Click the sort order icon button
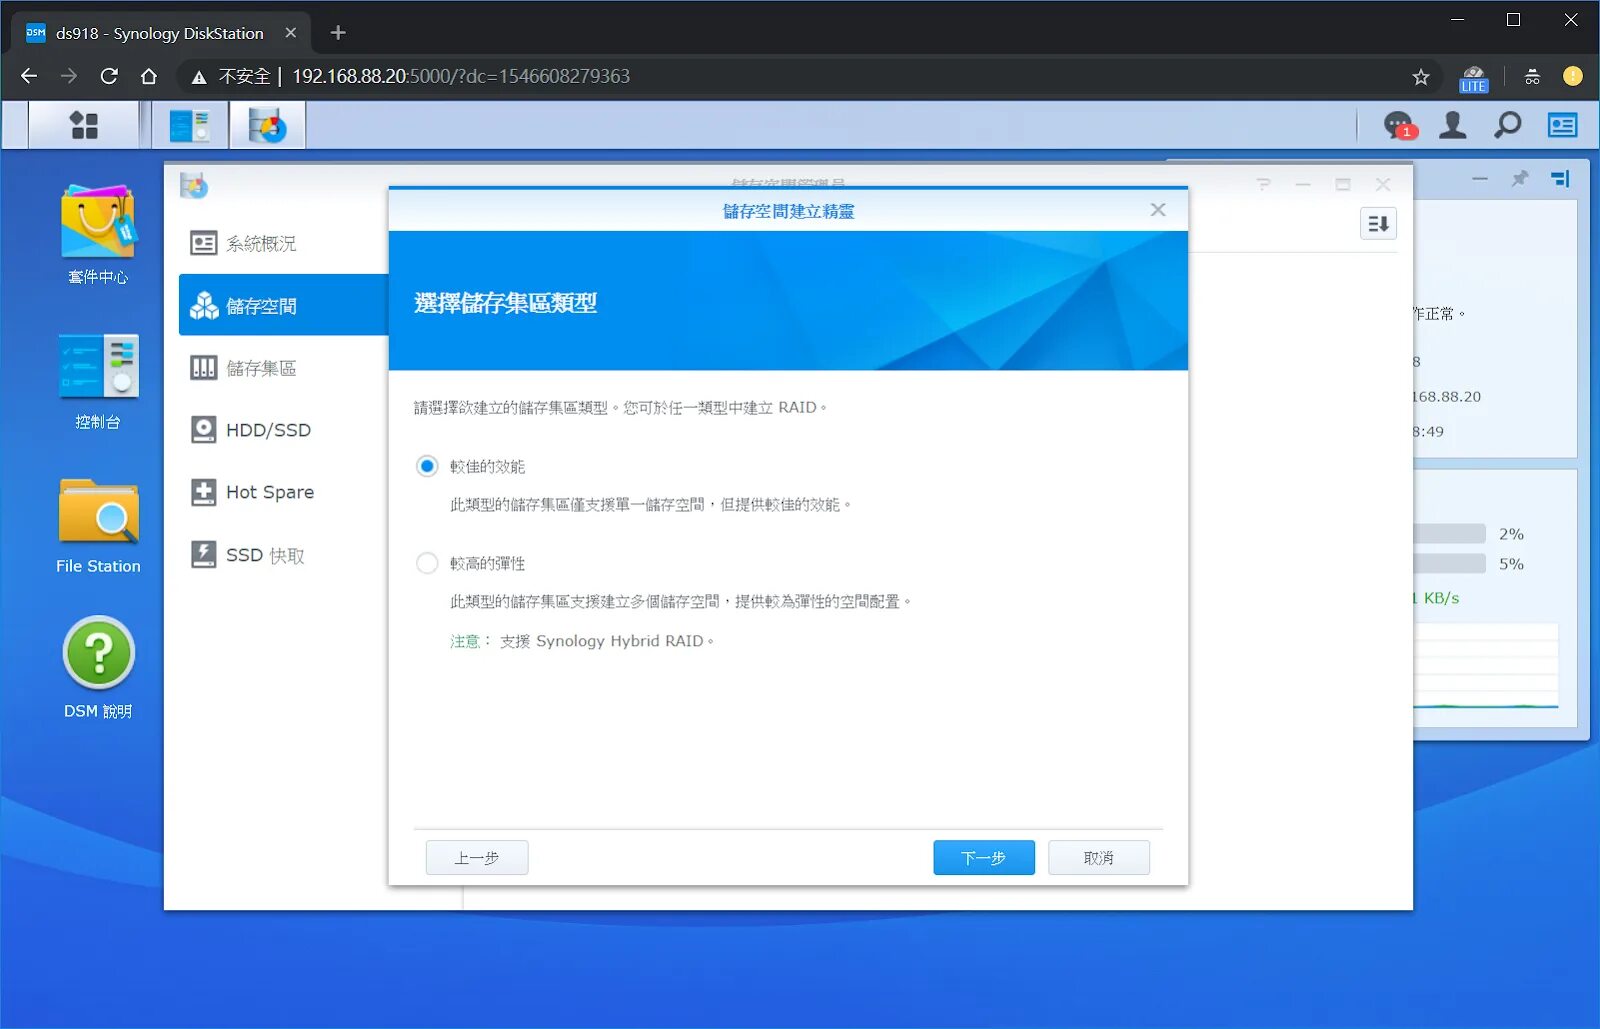This screenshot has width=1600, height=1029. pos(1378,224)
